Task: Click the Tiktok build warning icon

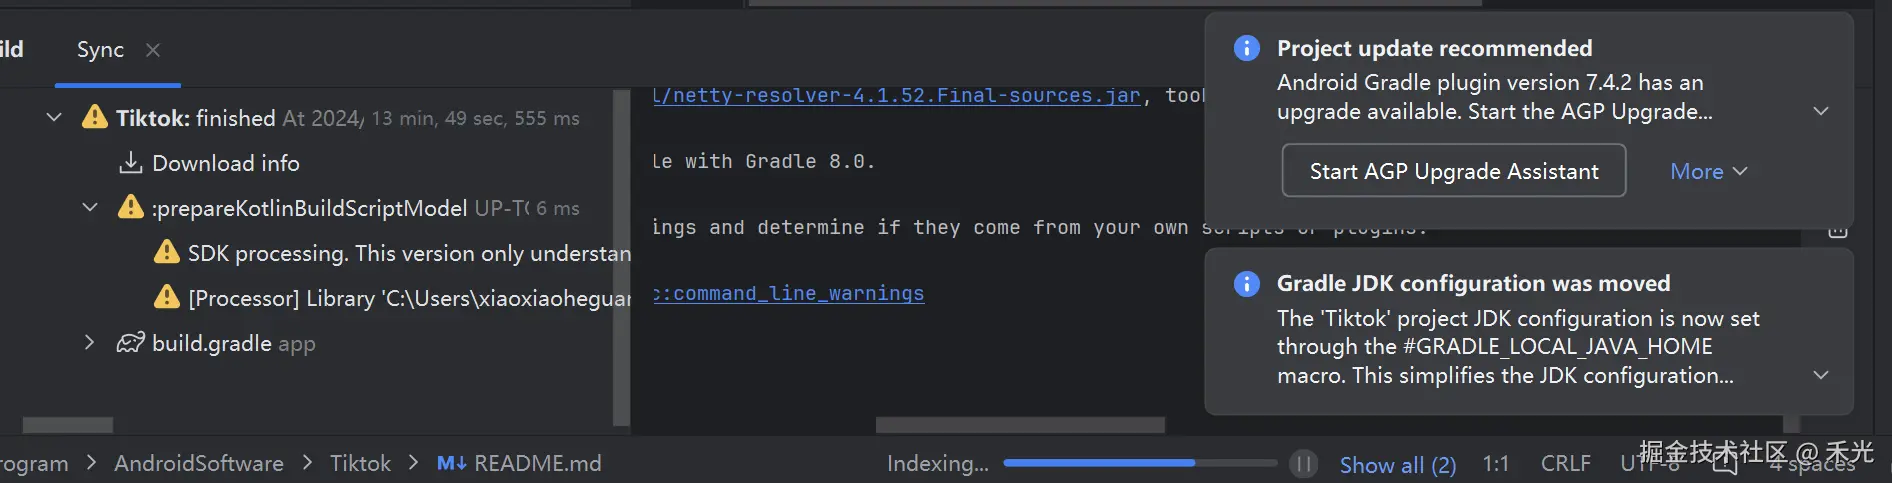Action: pyautogui.click(x=95, y=118)
